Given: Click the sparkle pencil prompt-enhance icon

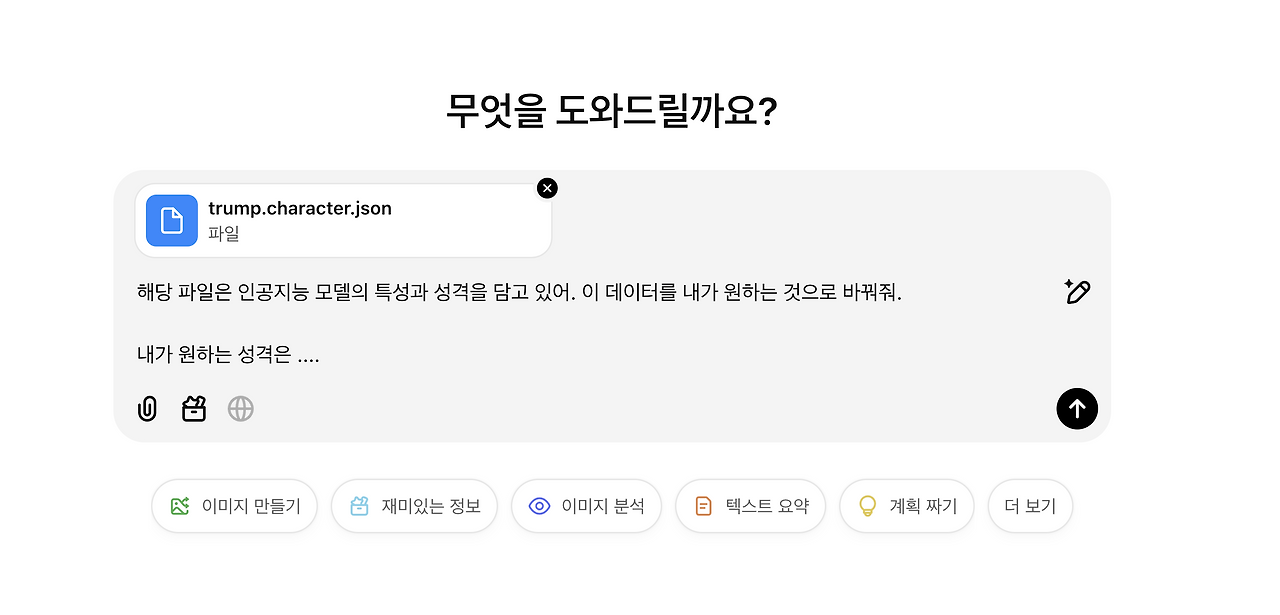Looking at the screenshot, I should point(1077,292).
